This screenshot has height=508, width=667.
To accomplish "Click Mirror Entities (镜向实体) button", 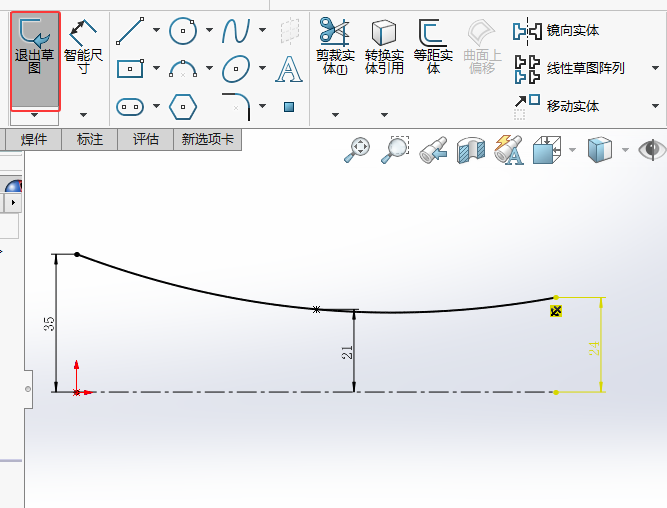I will click(556, 31).
